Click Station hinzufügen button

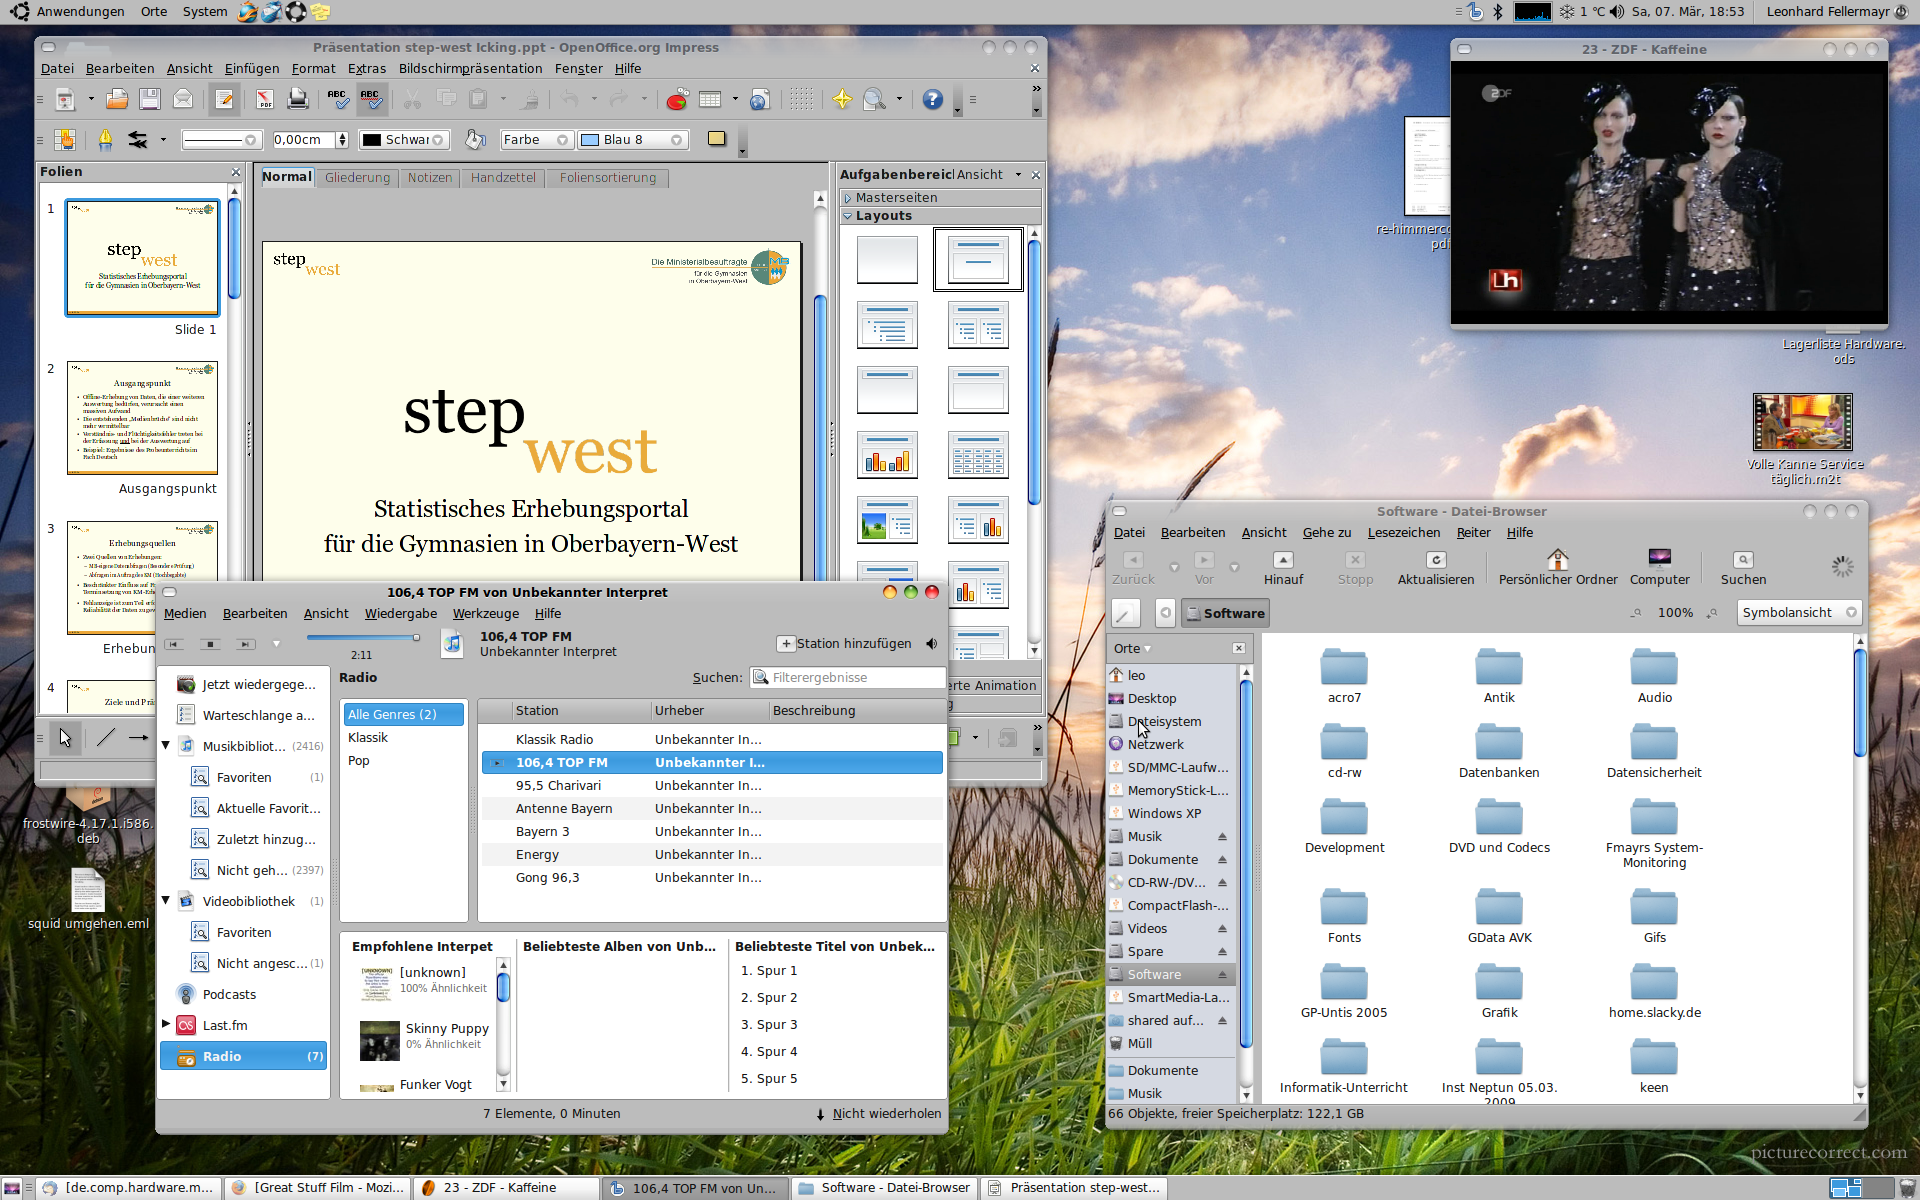tap(845, 644)
